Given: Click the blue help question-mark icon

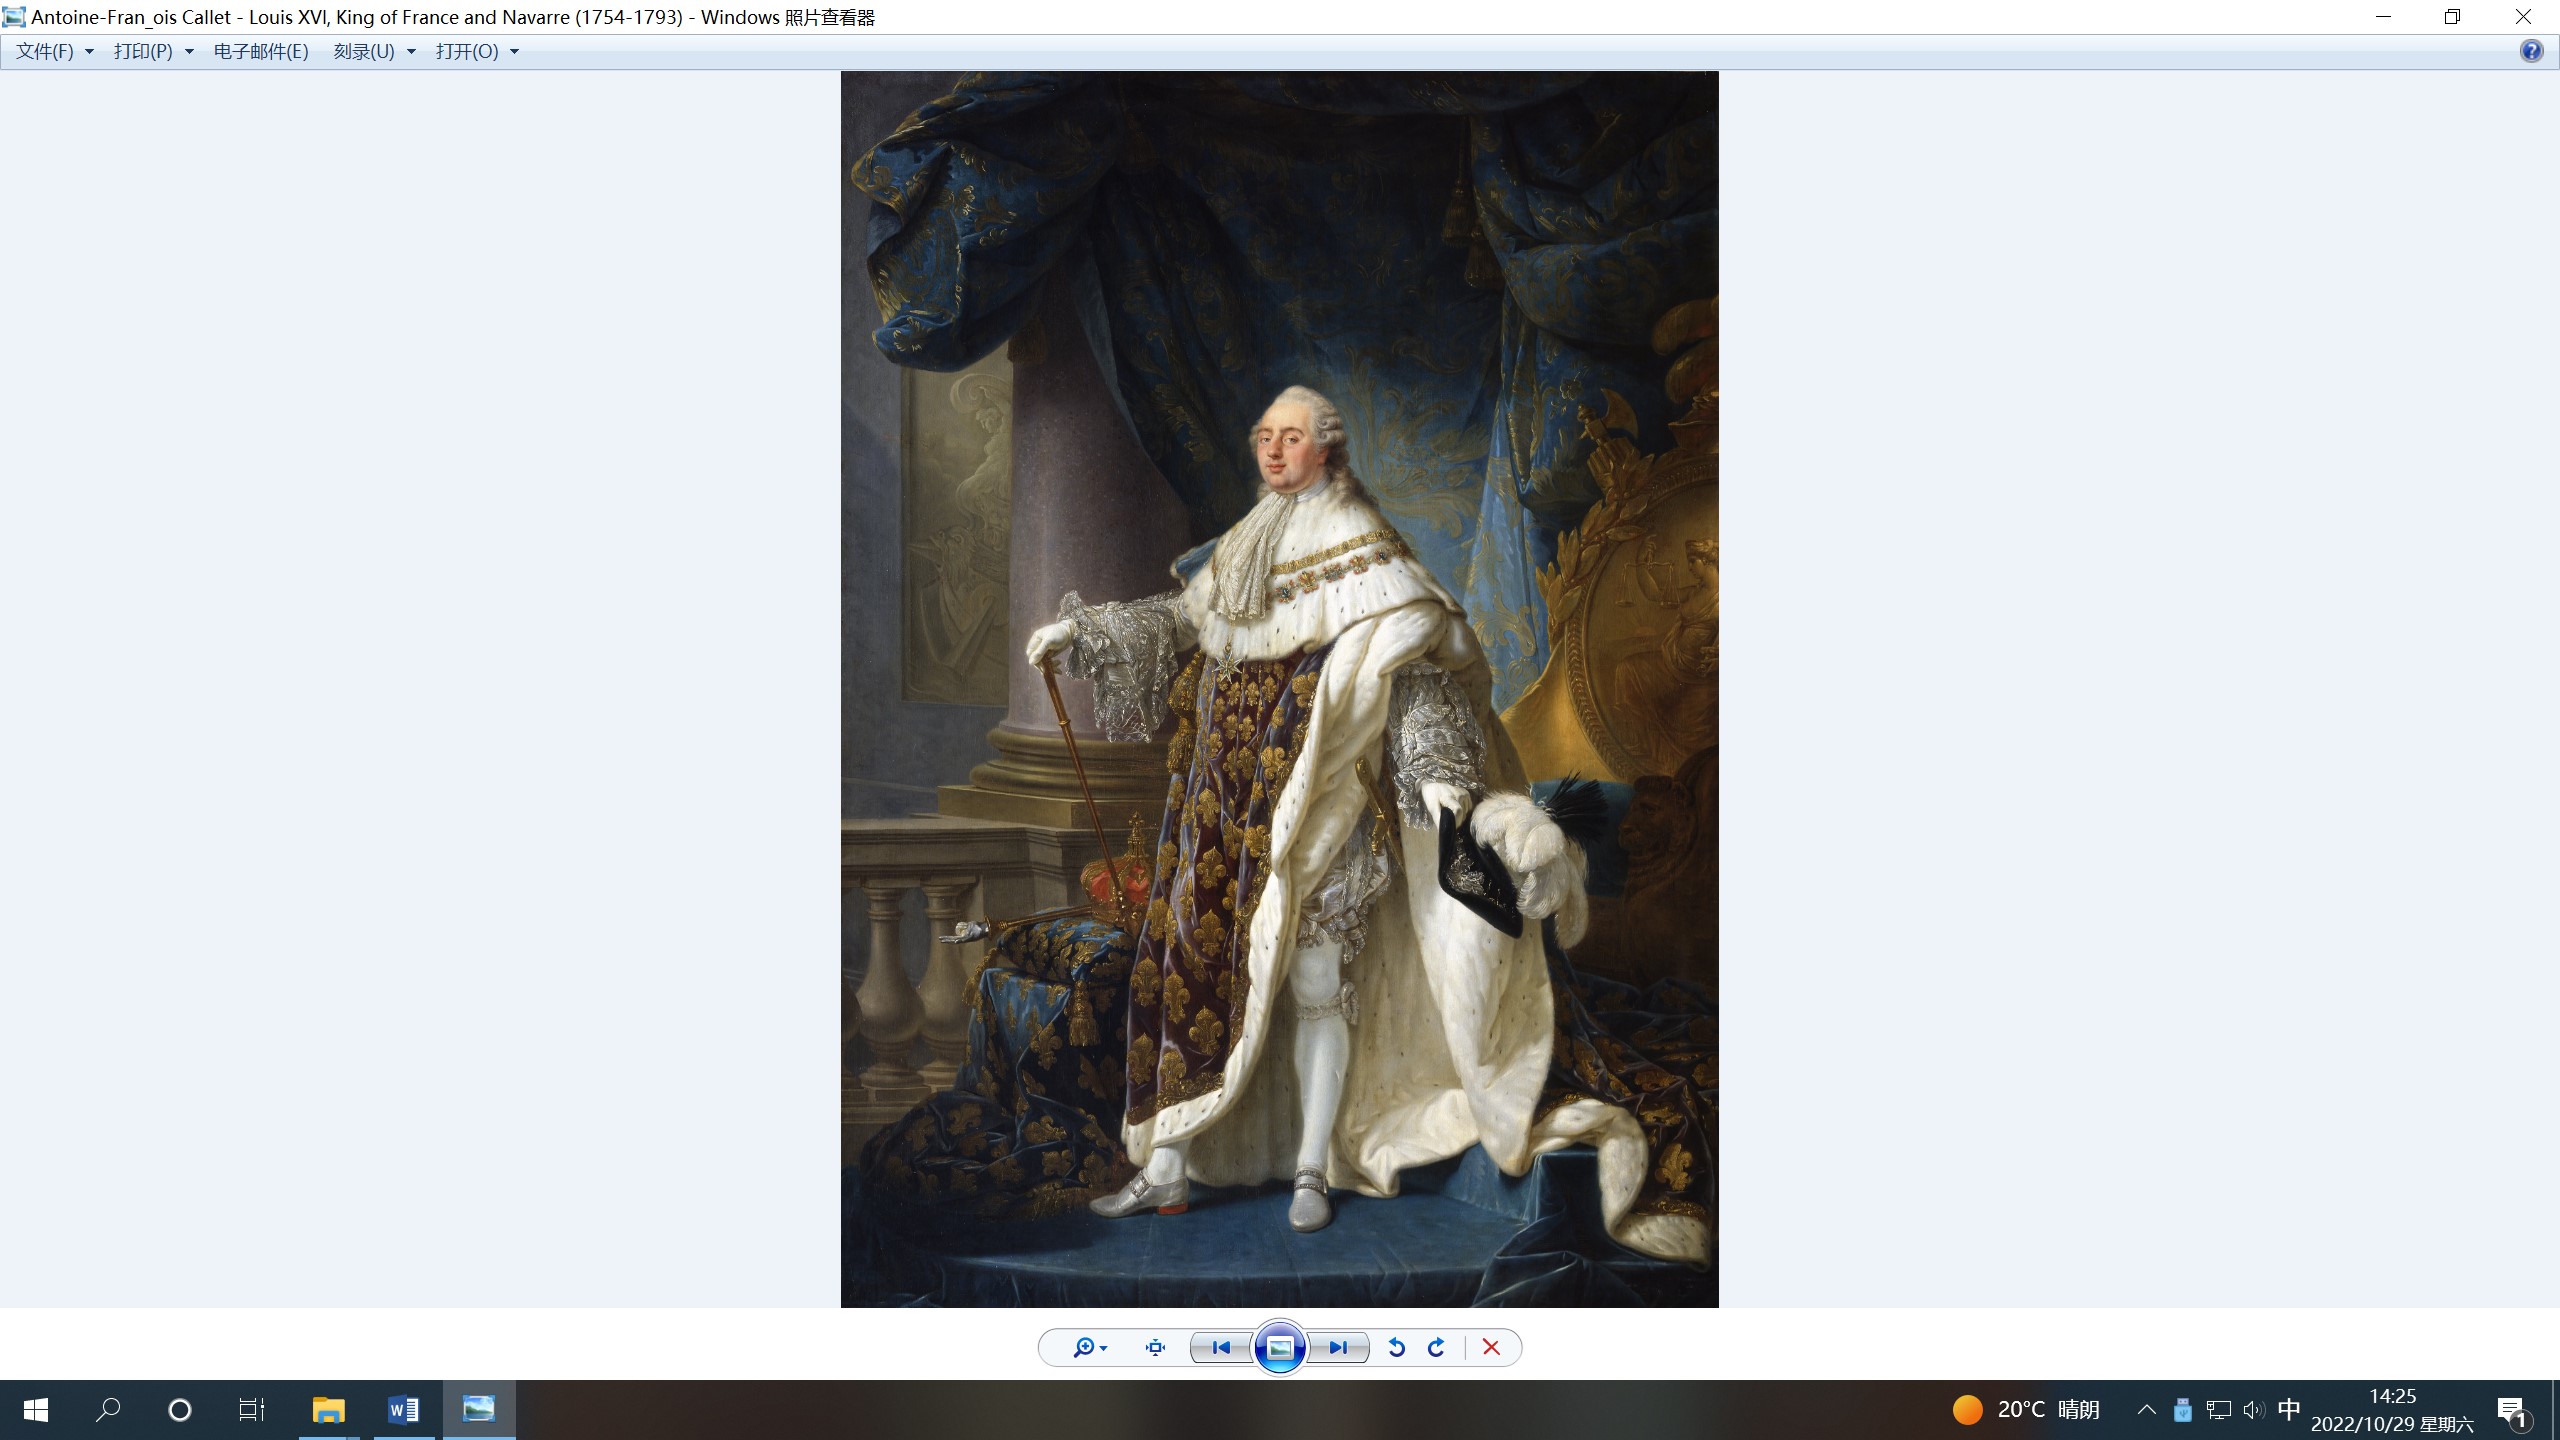Looking at the screenshot, I should 2531,51.
